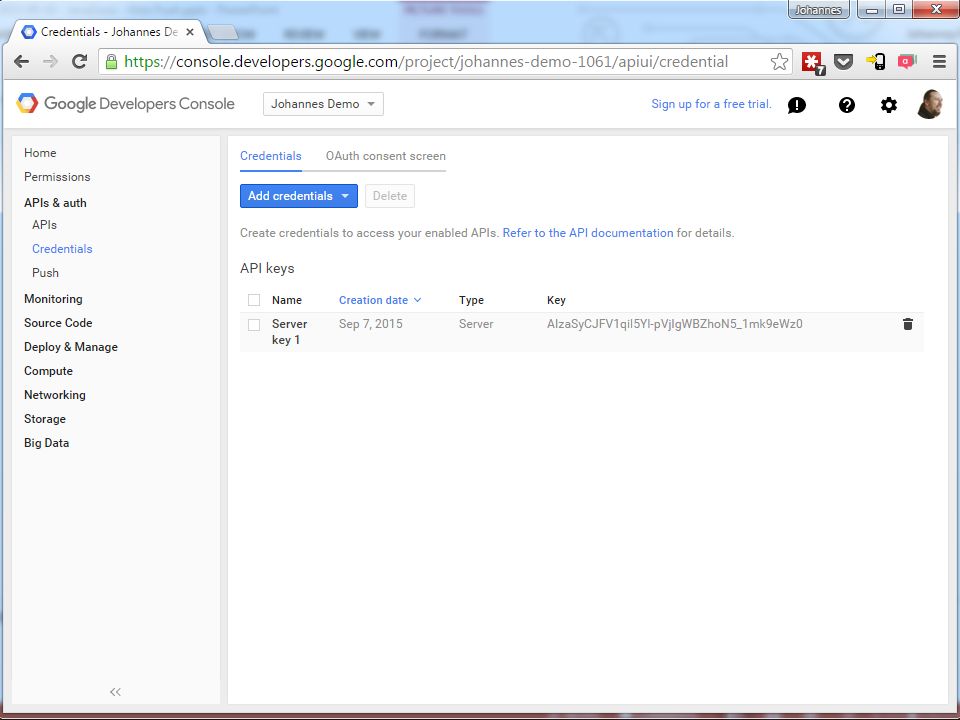The image size is (960, 720).
Task: Expand Big Data in the sidebar
Action: [x=47, y=443]
